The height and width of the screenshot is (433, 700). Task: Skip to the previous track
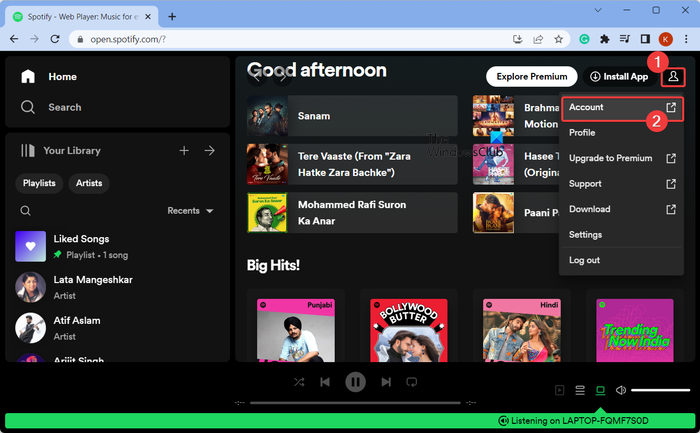[x=325, y=382]
